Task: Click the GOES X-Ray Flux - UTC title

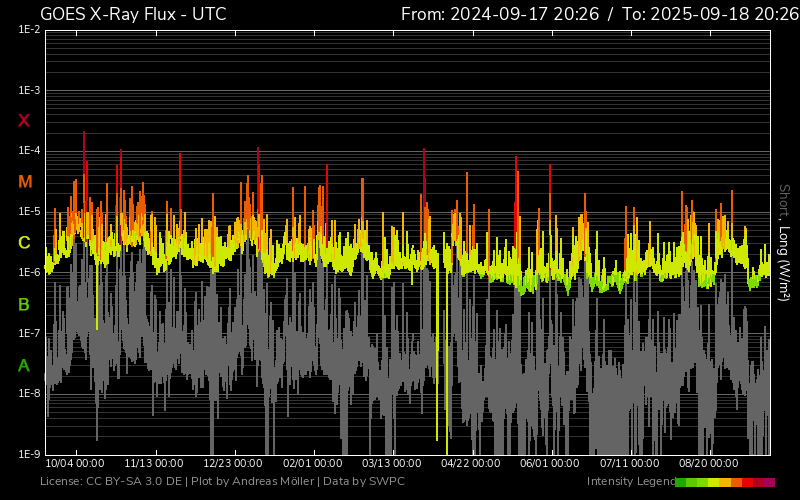Action: point(133,14)
